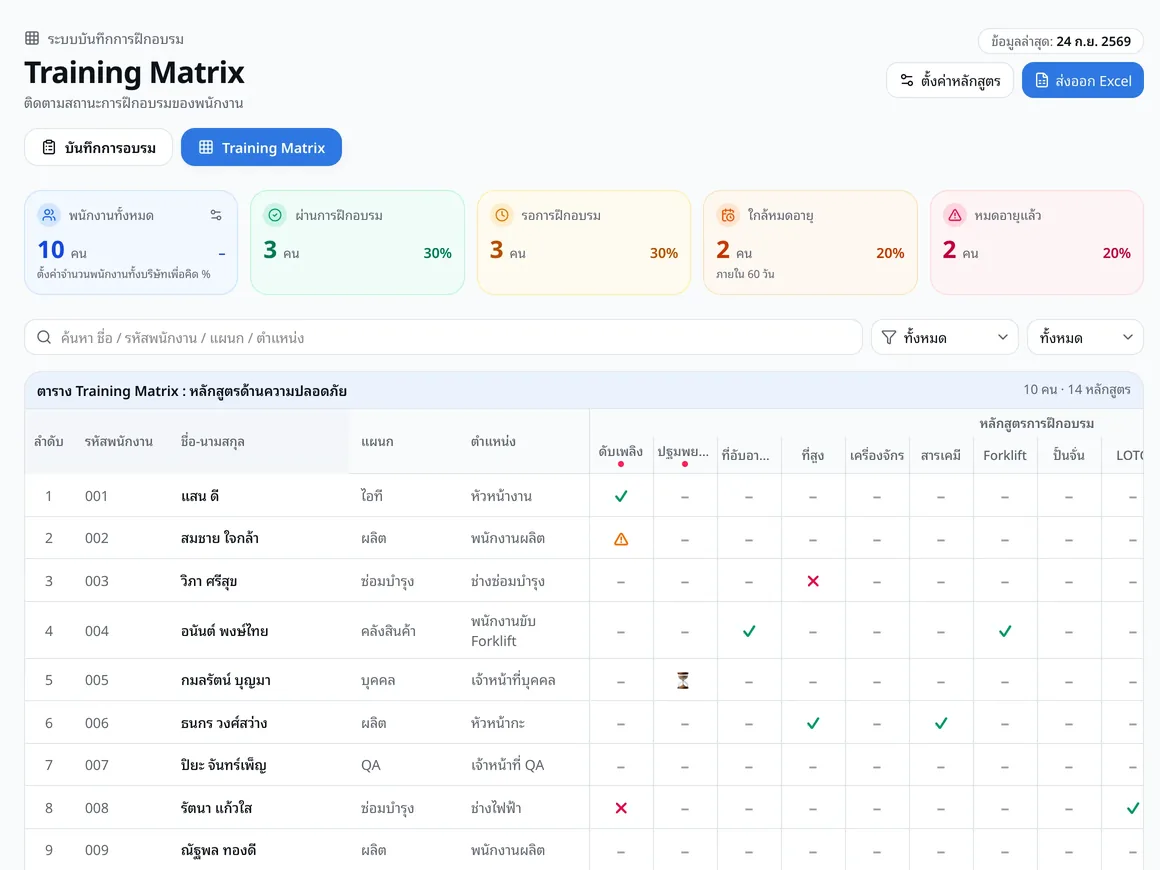
Task: Select employee name แสน ดี
Action: (x=200, y=496)
